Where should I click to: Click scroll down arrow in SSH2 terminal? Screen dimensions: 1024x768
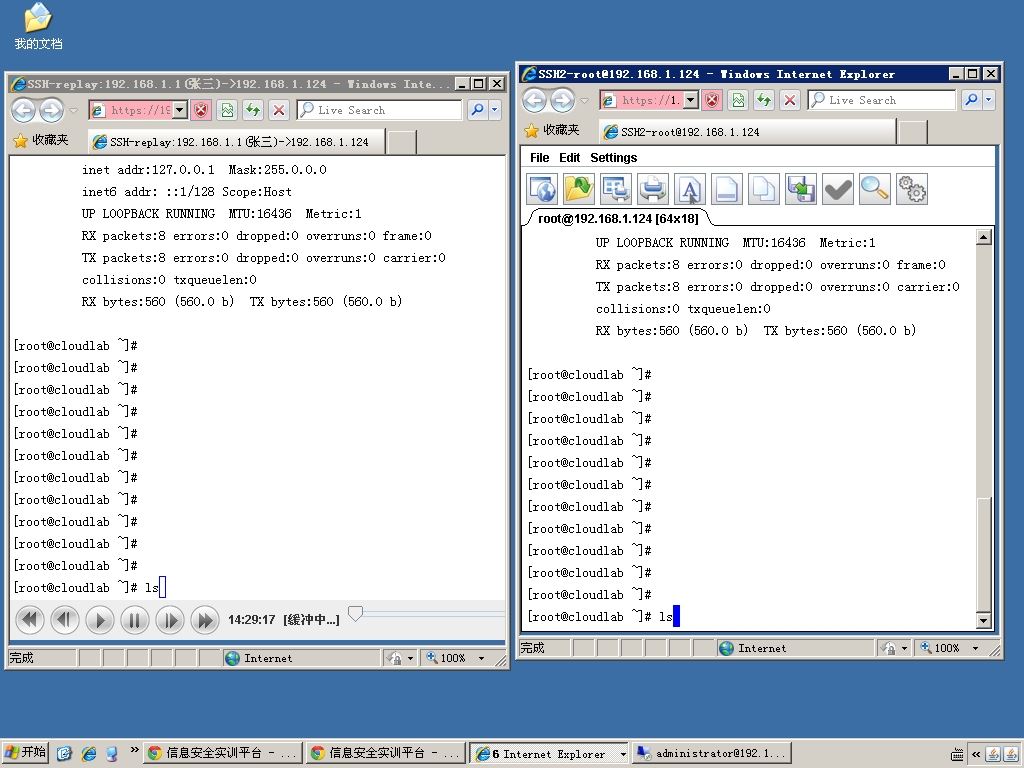click(984, 620)
